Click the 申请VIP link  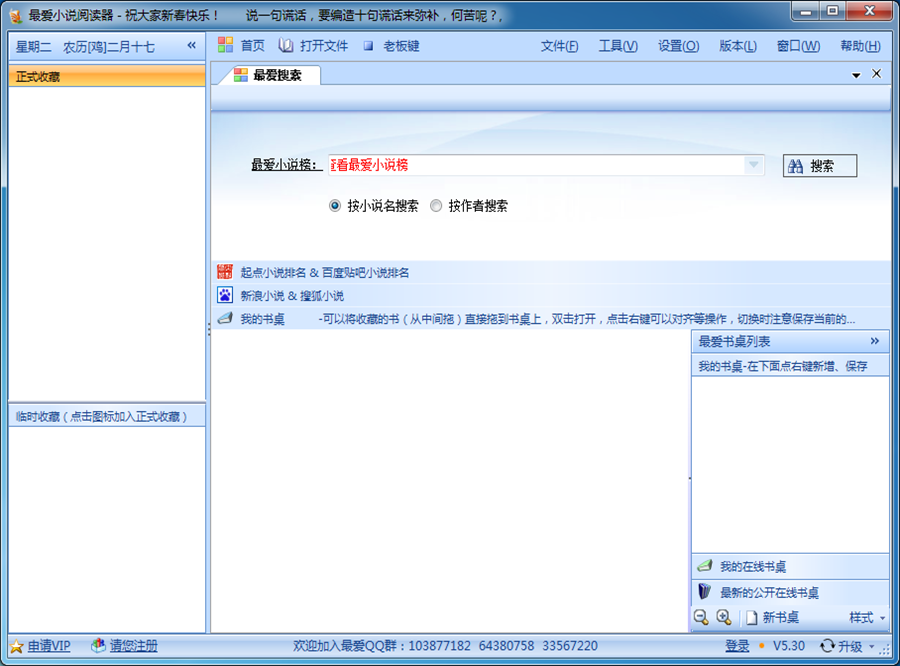[x=49, y=646]
